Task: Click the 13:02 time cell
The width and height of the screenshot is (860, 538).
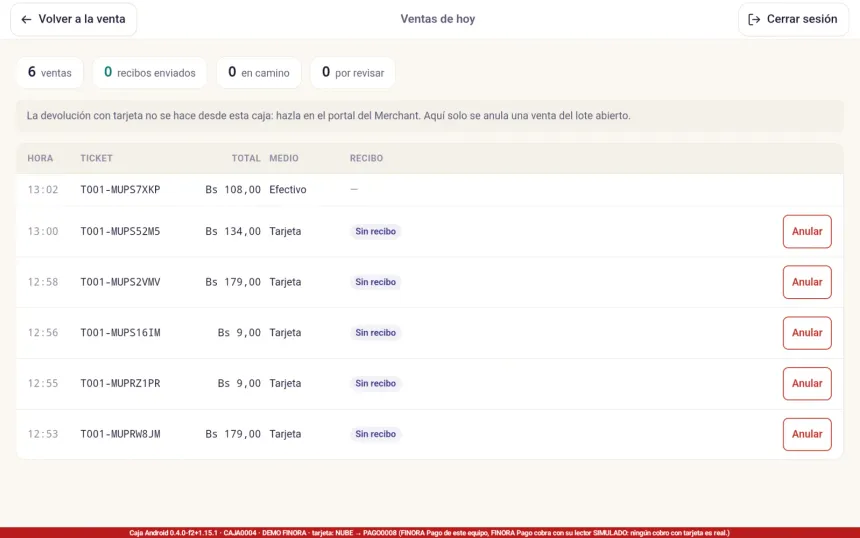Action: [x=43, y=190]
